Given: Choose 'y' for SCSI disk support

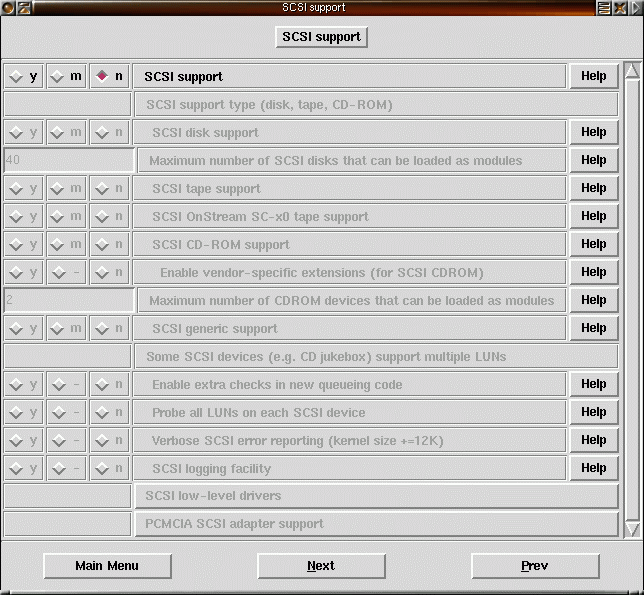Looking at the screenshot, I should (23, 132).
